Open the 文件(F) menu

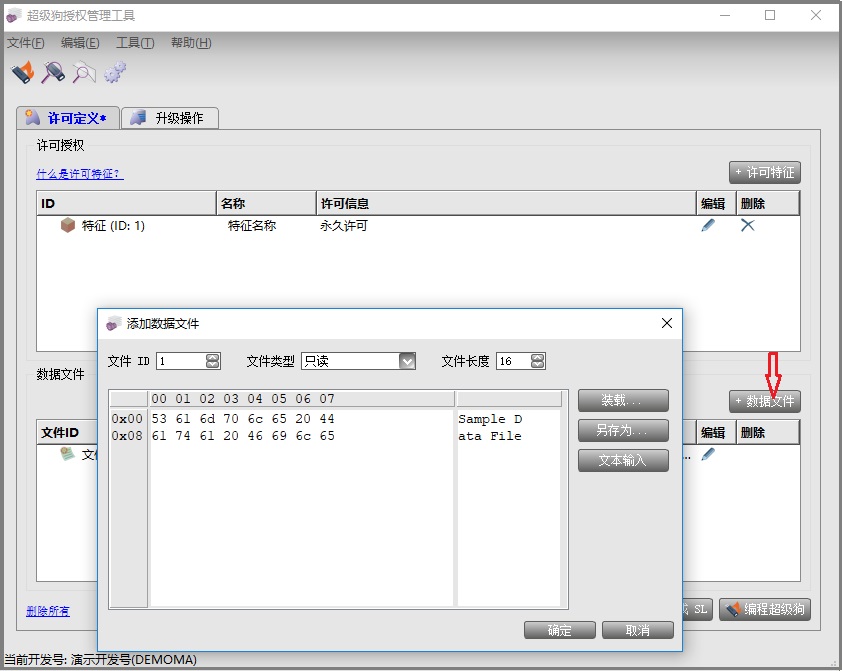pyautogui.click(x=26, y=43)
